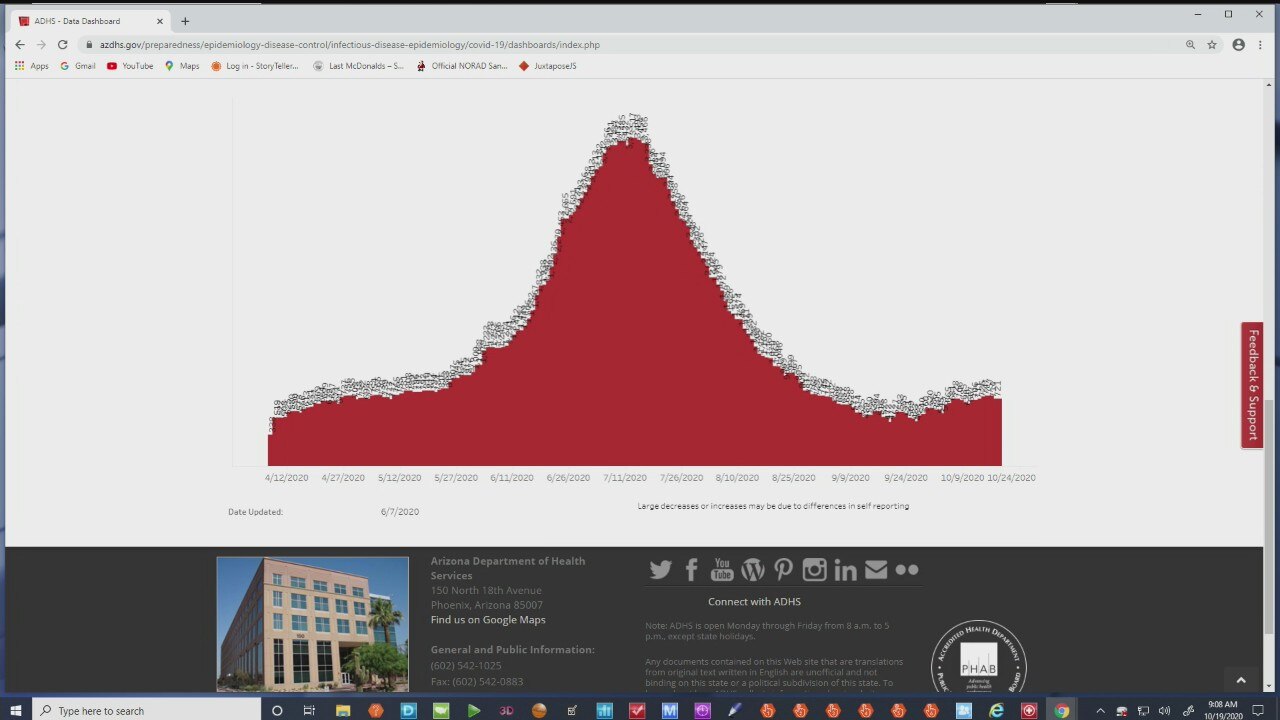Open the LinkedIn icon in footer

tap(845, 570)
